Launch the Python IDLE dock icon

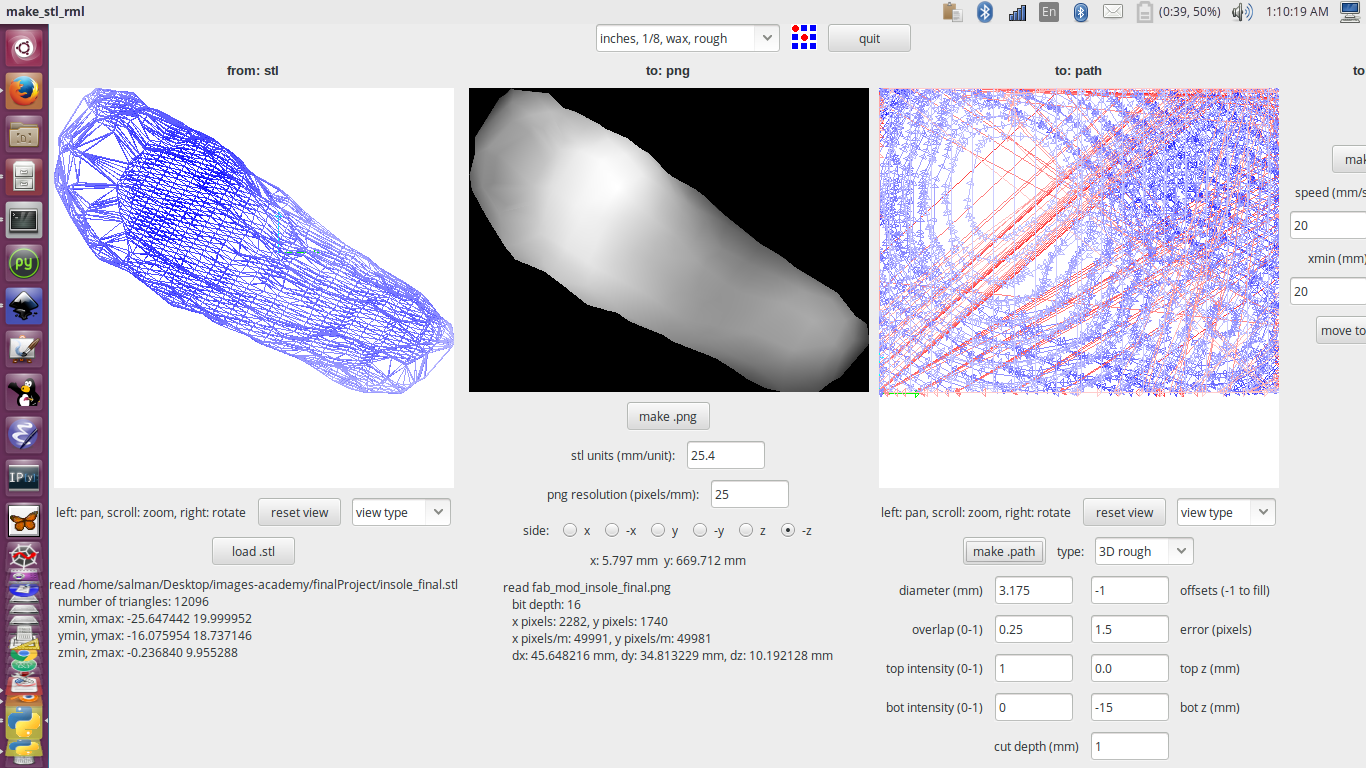(x=23, y=262)
